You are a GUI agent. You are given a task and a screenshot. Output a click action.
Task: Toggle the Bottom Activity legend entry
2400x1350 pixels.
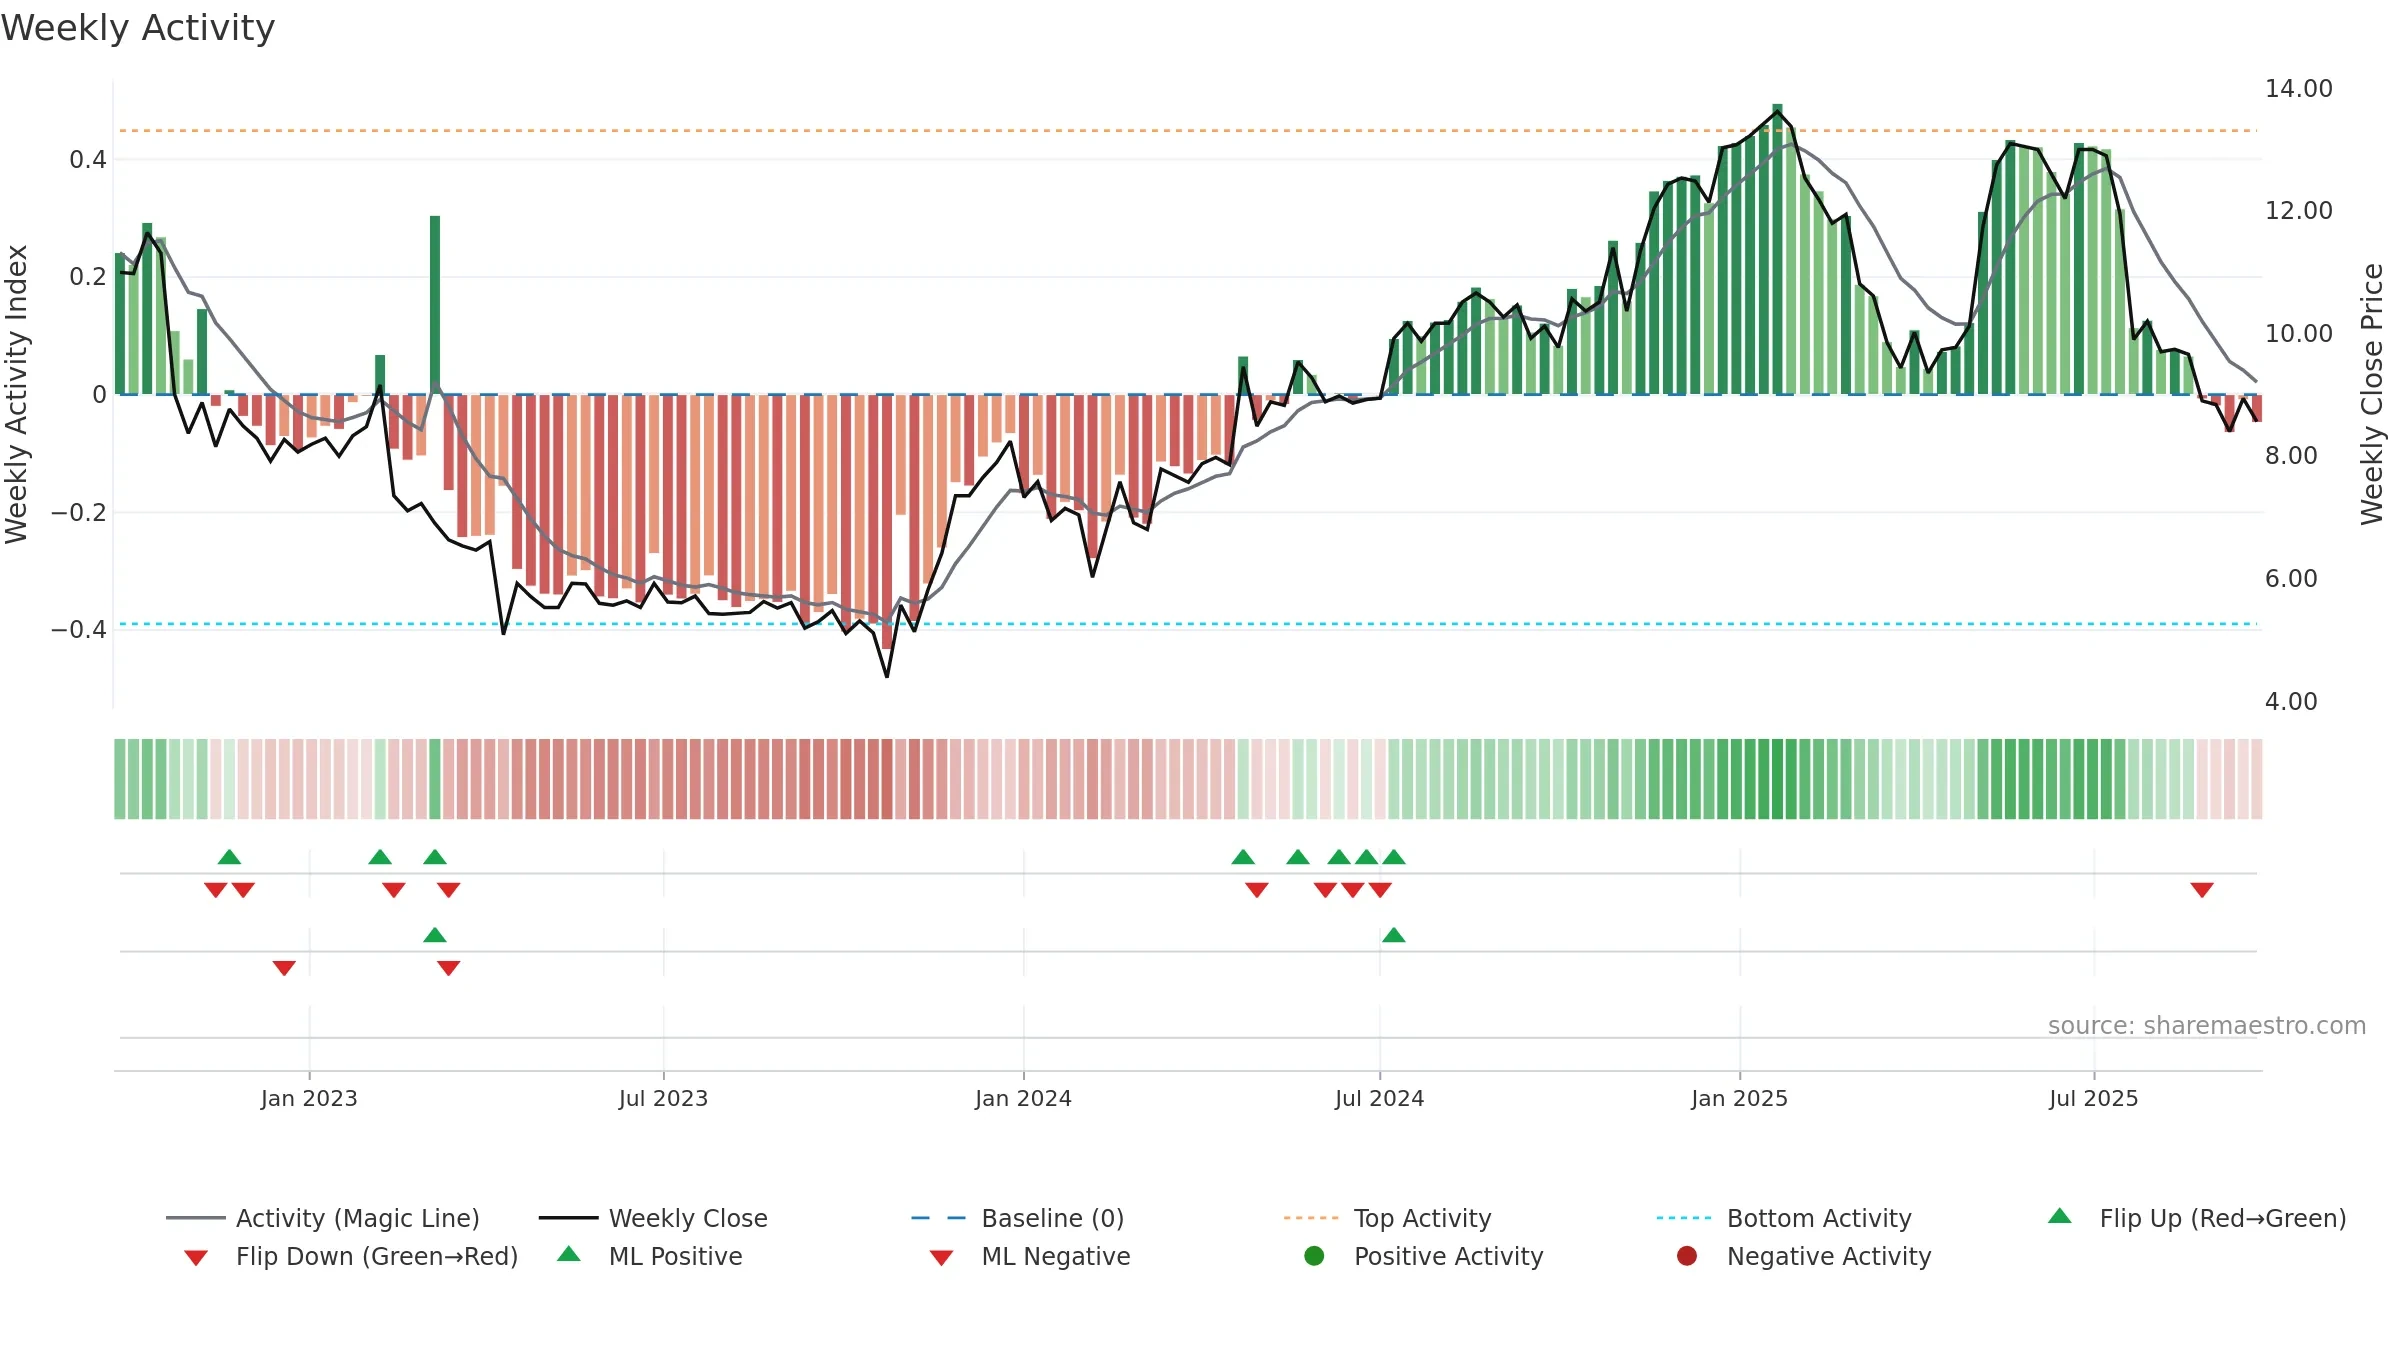[x=1784, y=1218]
